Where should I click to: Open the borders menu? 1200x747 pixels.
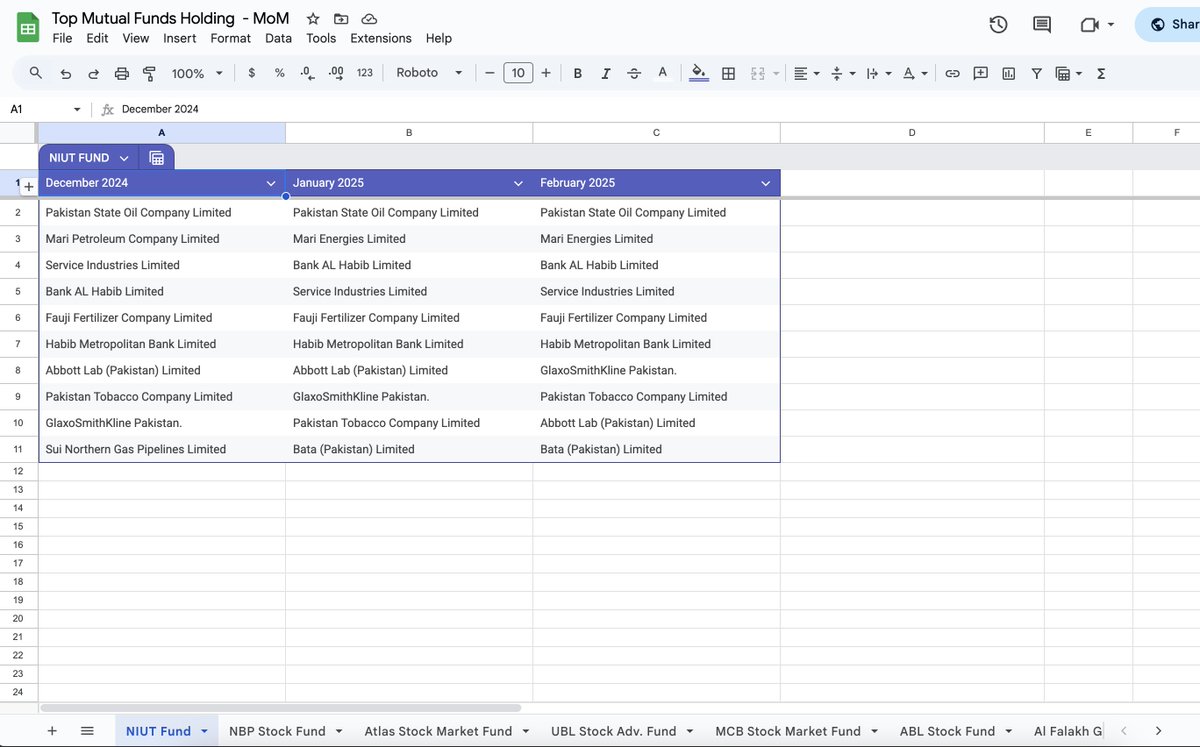[728, 73]
